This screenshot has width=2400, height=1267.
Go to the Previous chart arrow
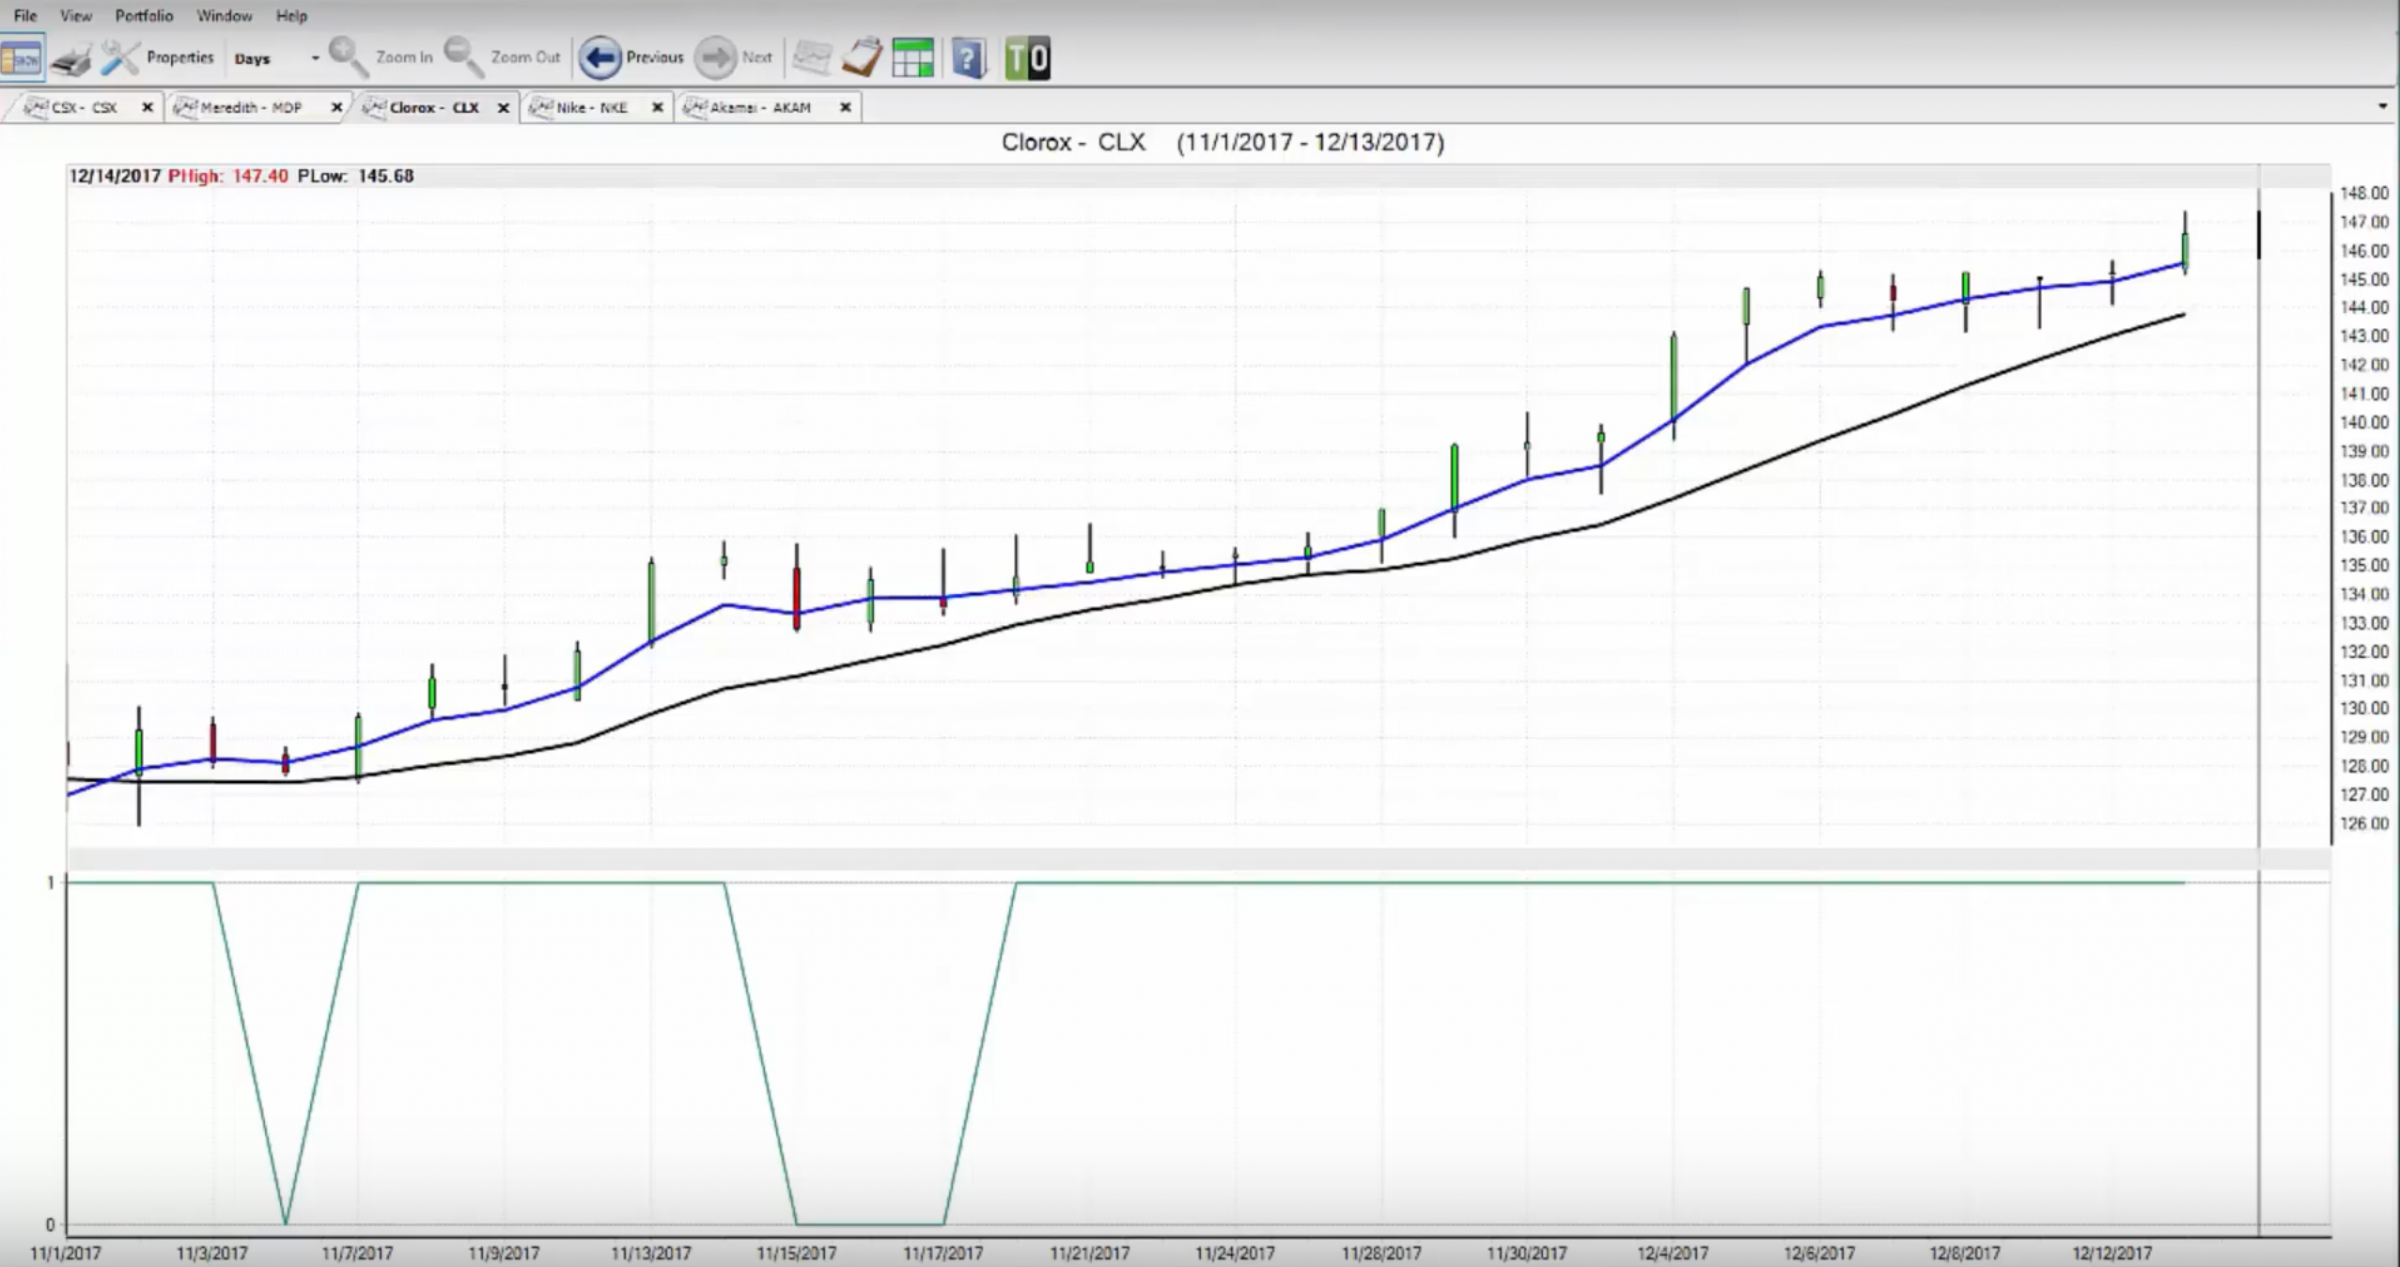click(x=600, y=58)
